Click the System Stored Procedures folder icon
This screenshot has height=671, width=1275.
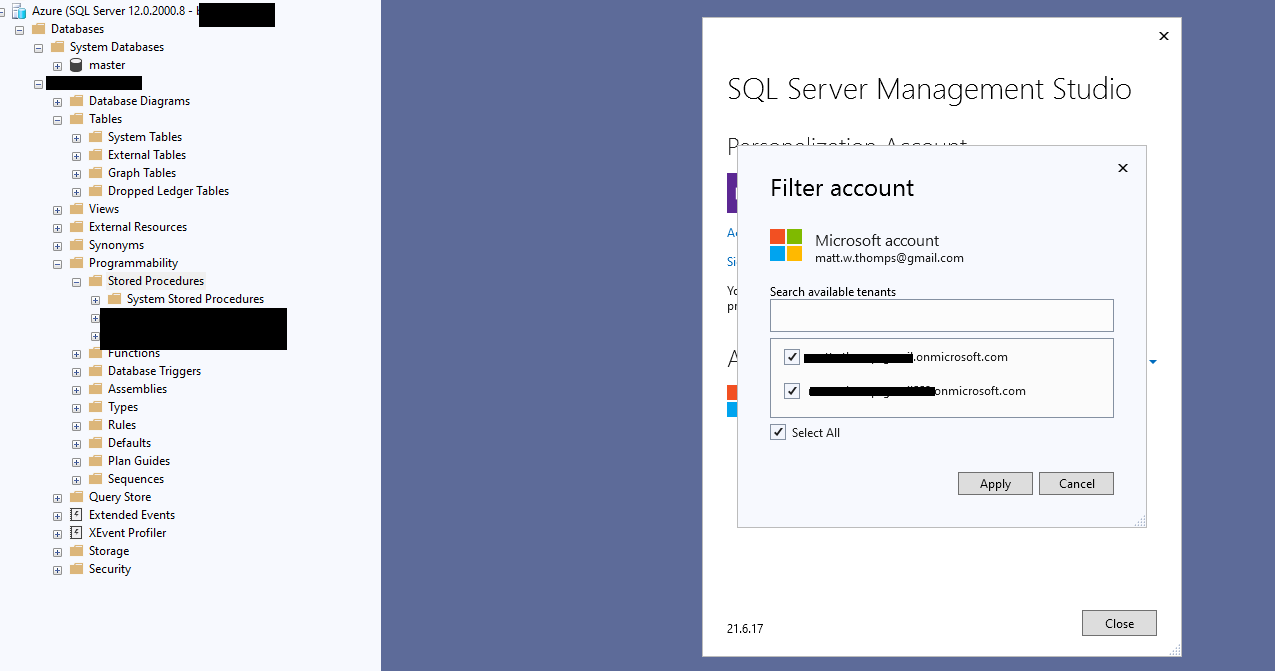(114, 299)
